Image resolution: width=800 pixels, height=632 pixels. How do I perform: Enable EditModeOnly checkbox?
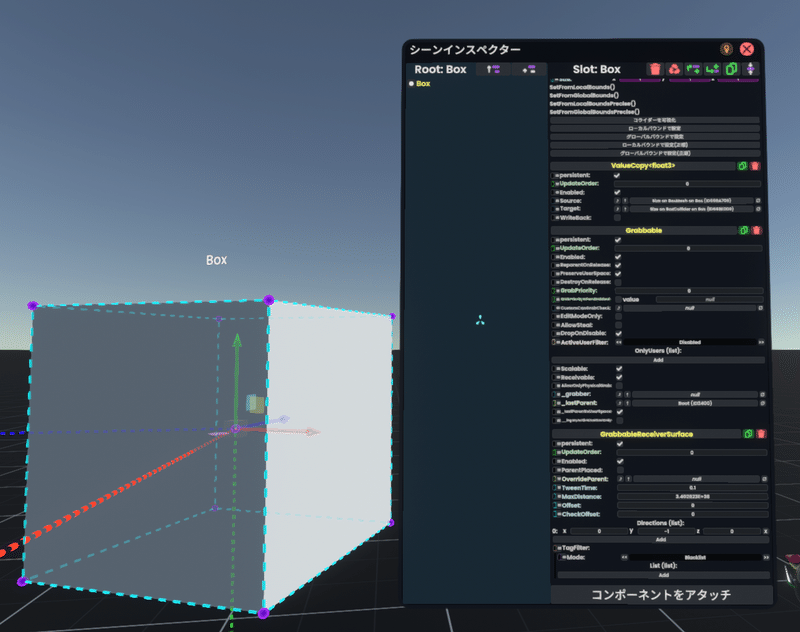click(618, 316)
